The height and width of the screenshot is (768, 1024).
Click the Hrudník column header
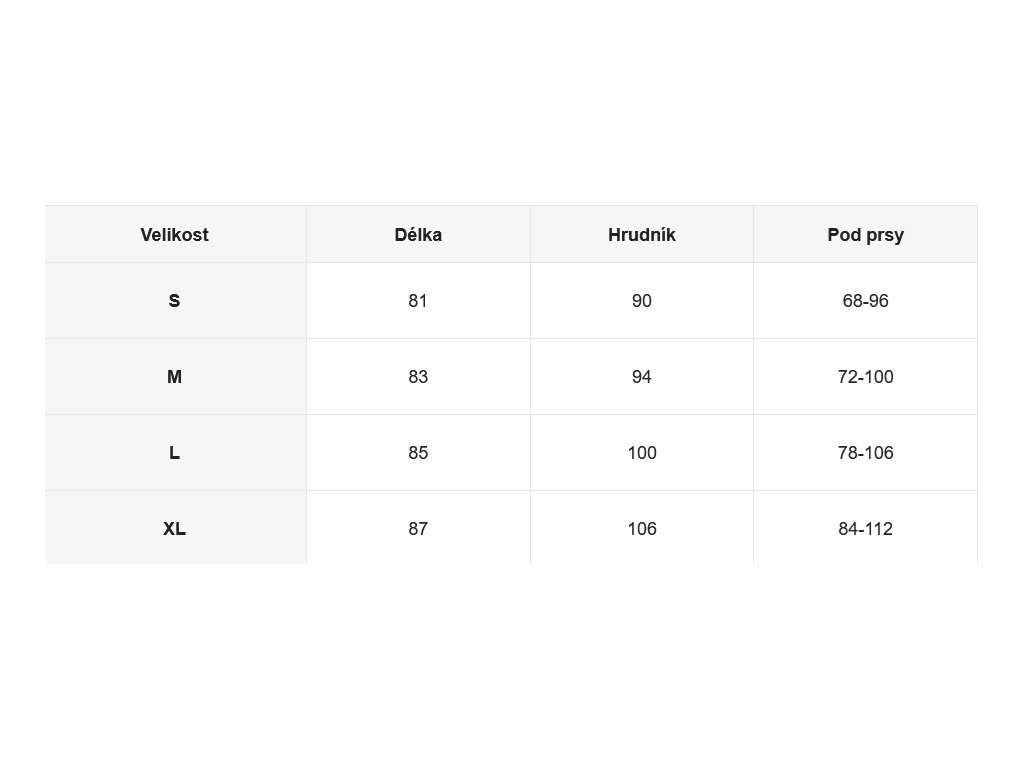(641, 234)
